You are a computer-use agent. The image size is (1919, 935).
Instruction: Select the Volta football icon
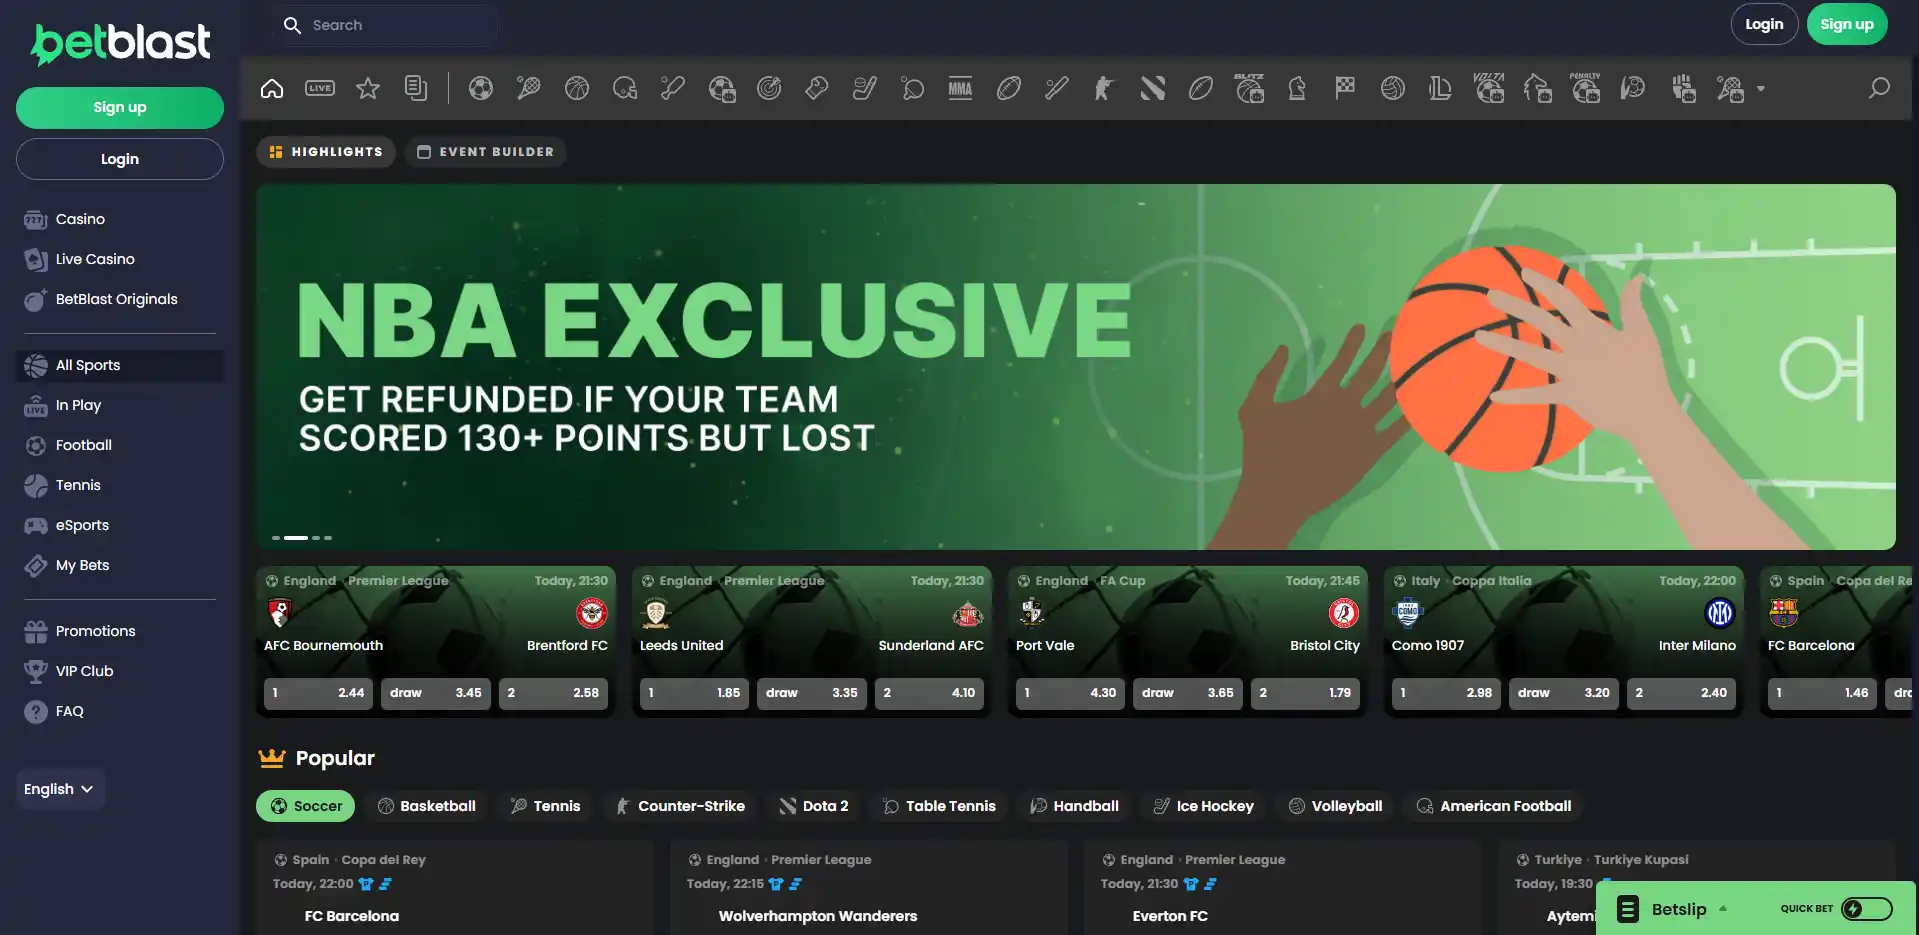pos(1489,89)
